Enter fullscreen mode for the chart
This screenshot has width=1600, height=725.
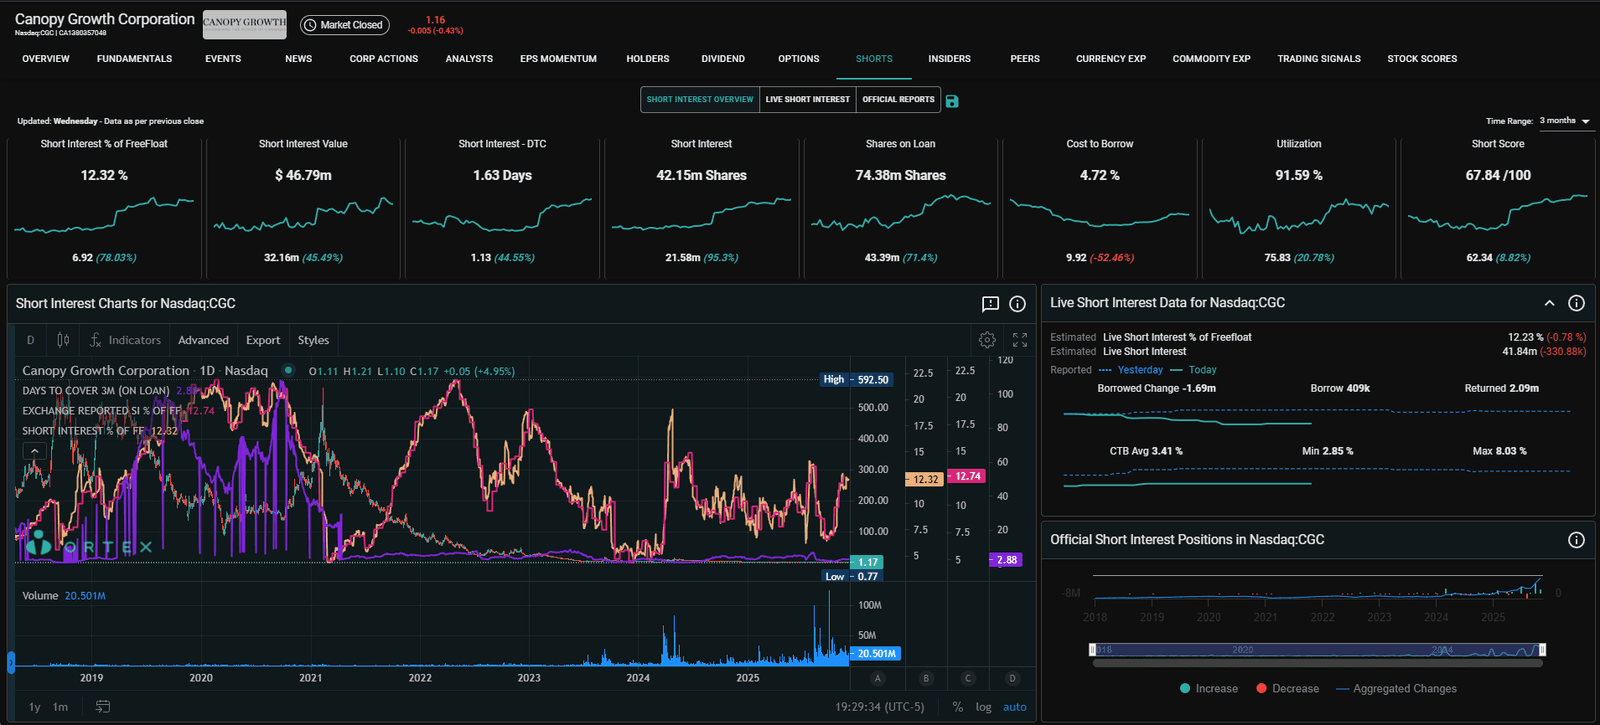click(1020, 340)
